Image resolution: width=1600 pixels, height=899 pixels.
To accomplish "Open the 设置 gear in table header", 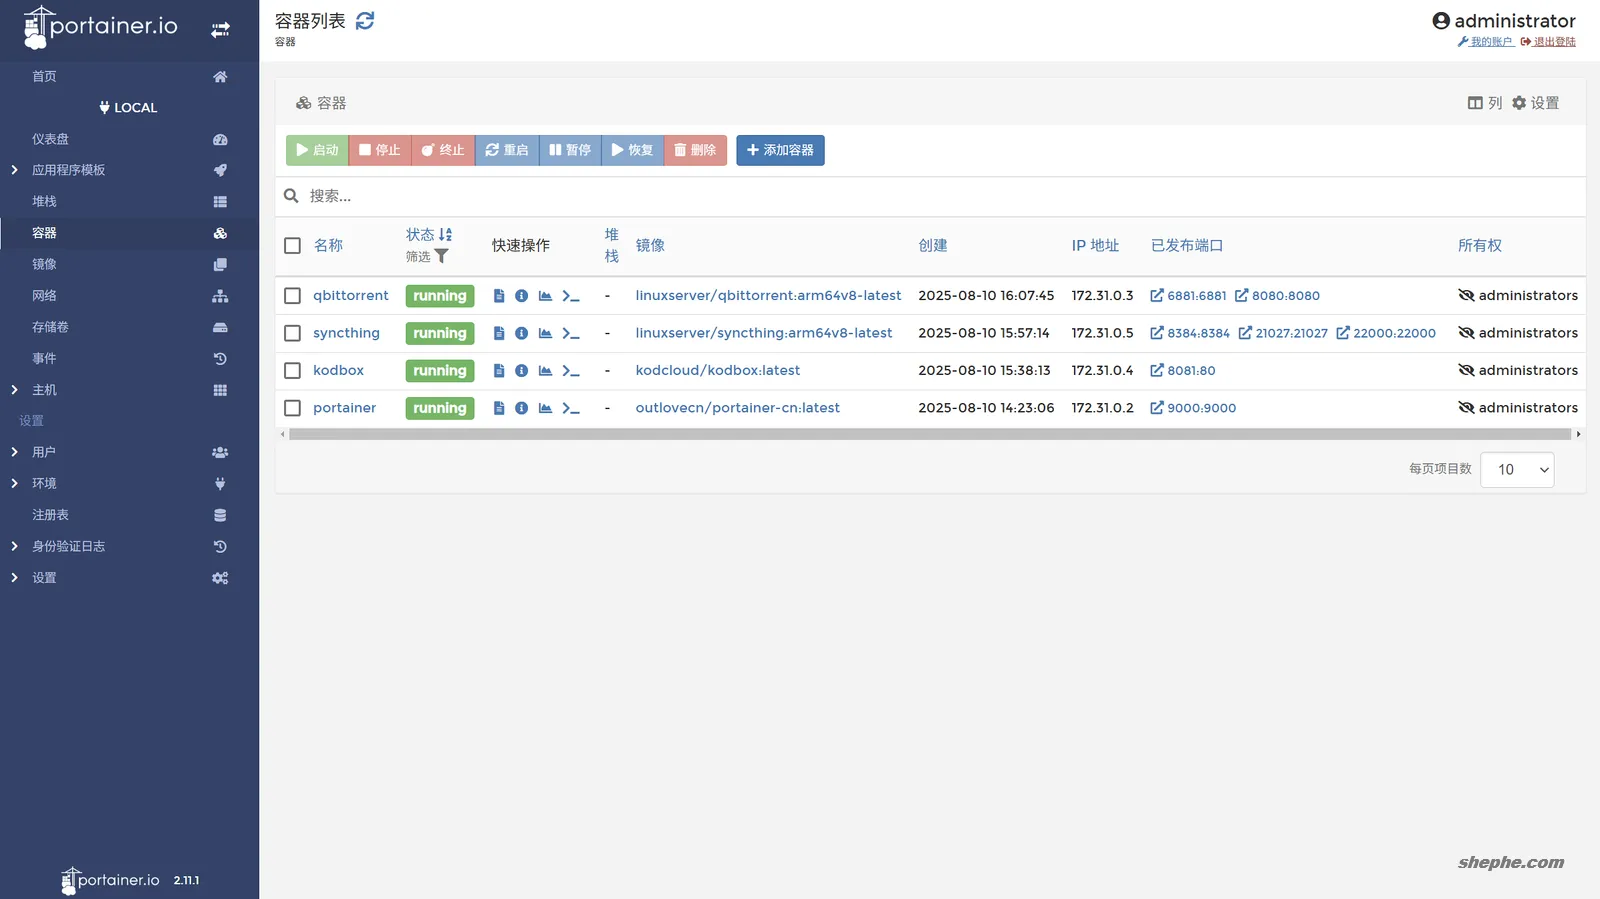I will pos(1535,103).
